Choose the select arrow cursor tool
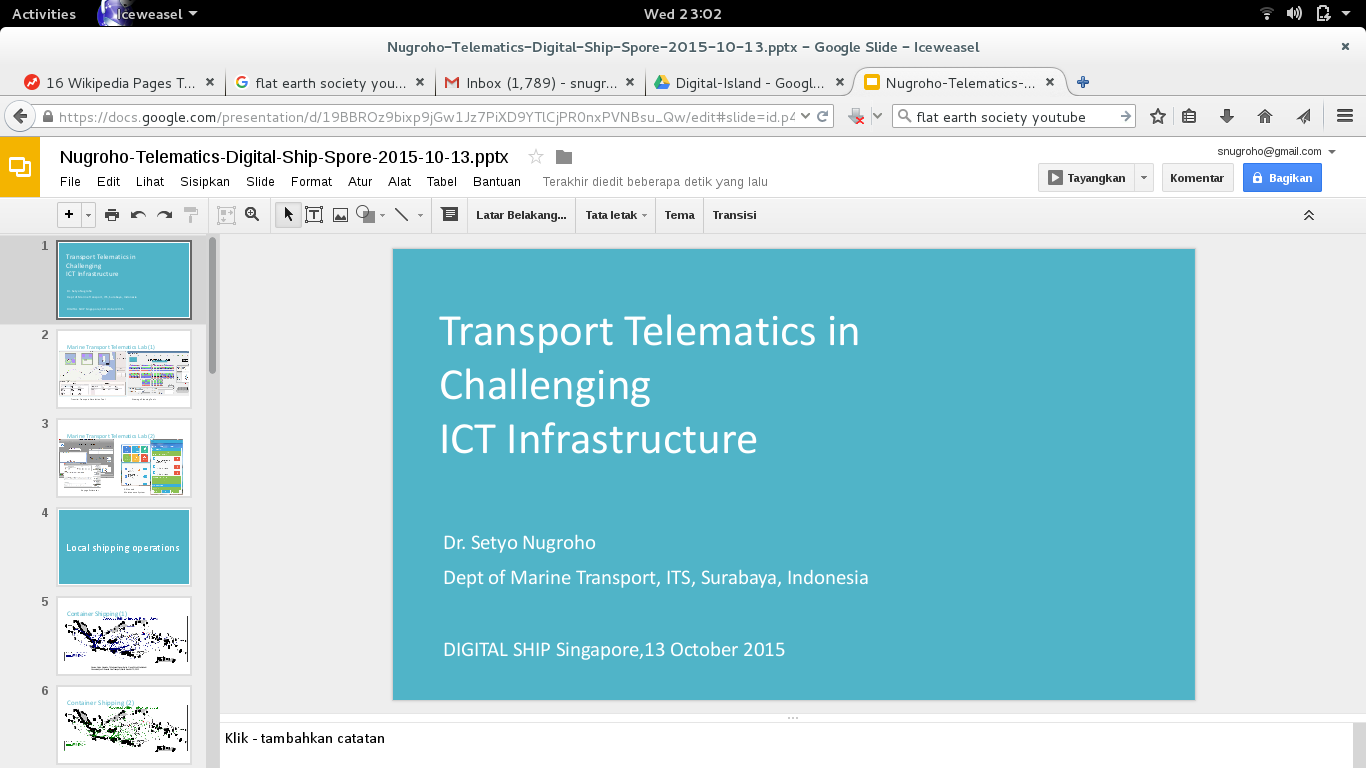This screenshot has height=768, width=1366. tap(288, 215)
